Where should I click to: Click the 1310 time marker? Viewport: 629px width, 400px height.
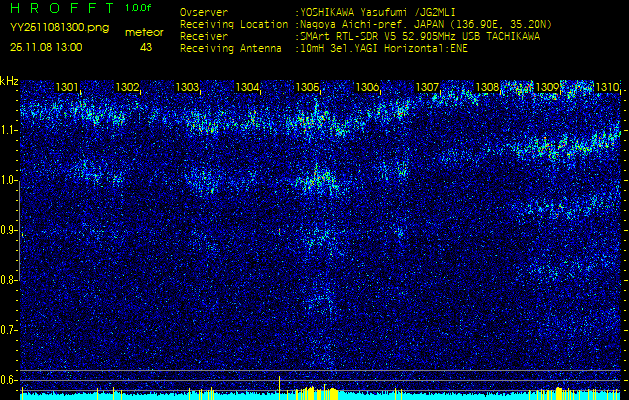coord(607,88)
